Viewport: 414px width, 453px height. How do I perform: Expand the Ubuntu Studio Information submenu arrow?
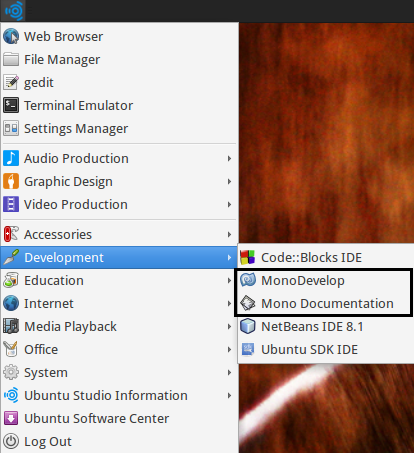tap(229, 395)
